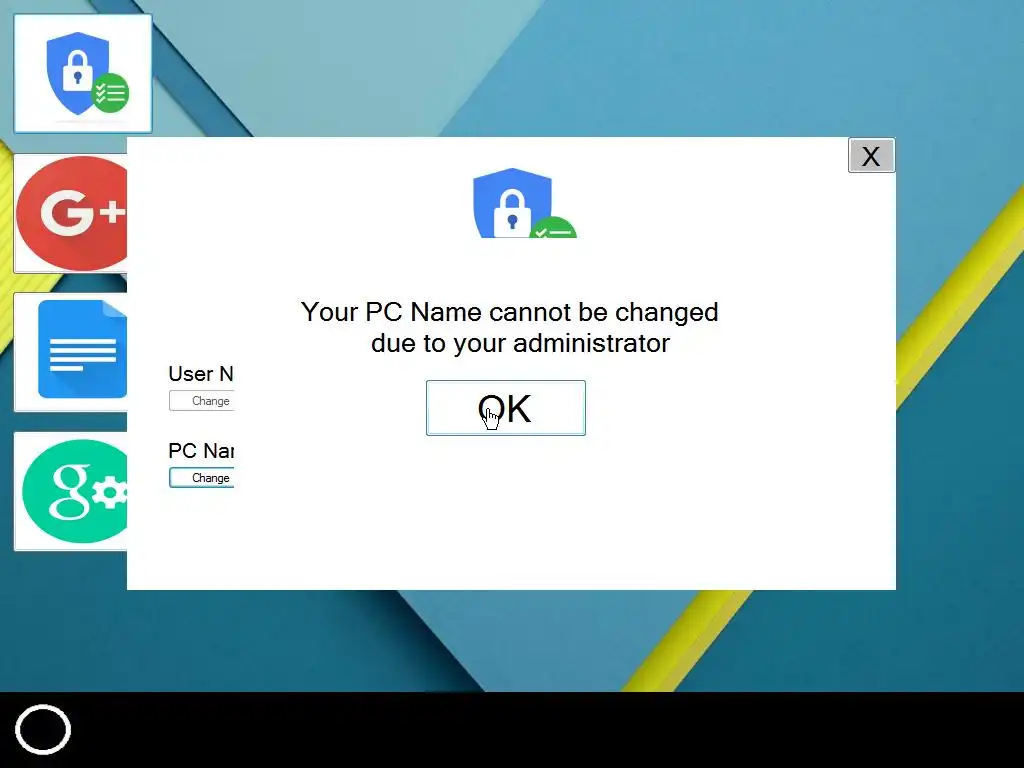Viewport: 1024px width, 768px height.
Task: Click the "due to your administrator" line
Action: (x=520, y=344)
